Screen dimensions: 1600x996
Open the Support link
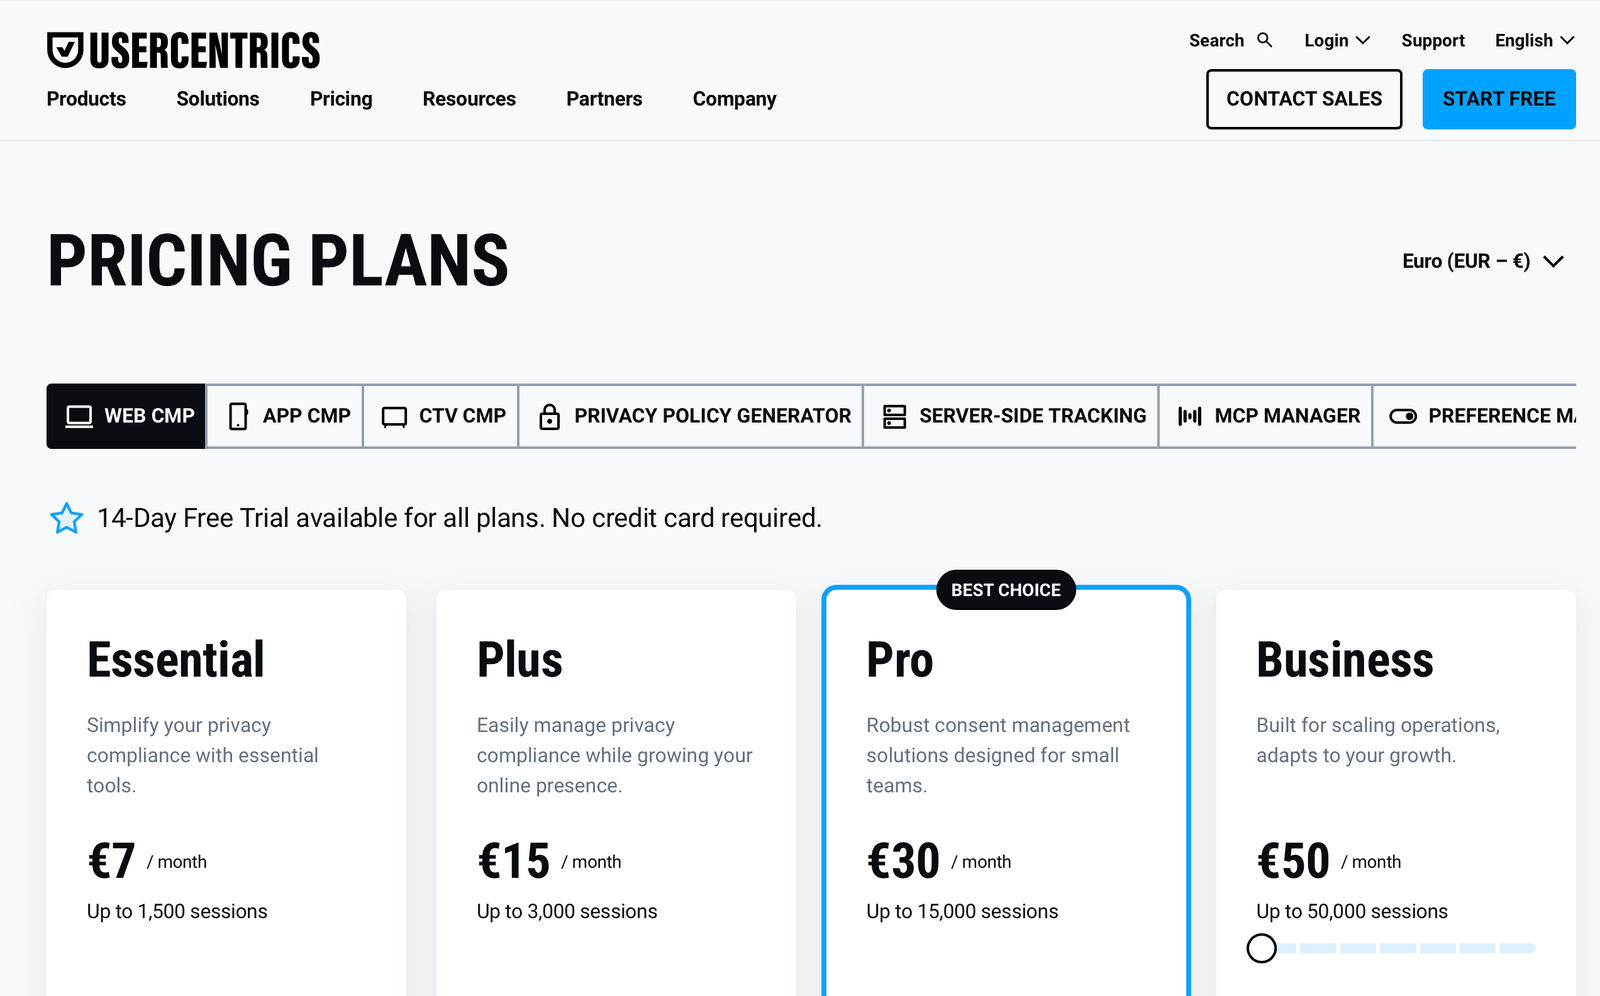coord(1432,40)
